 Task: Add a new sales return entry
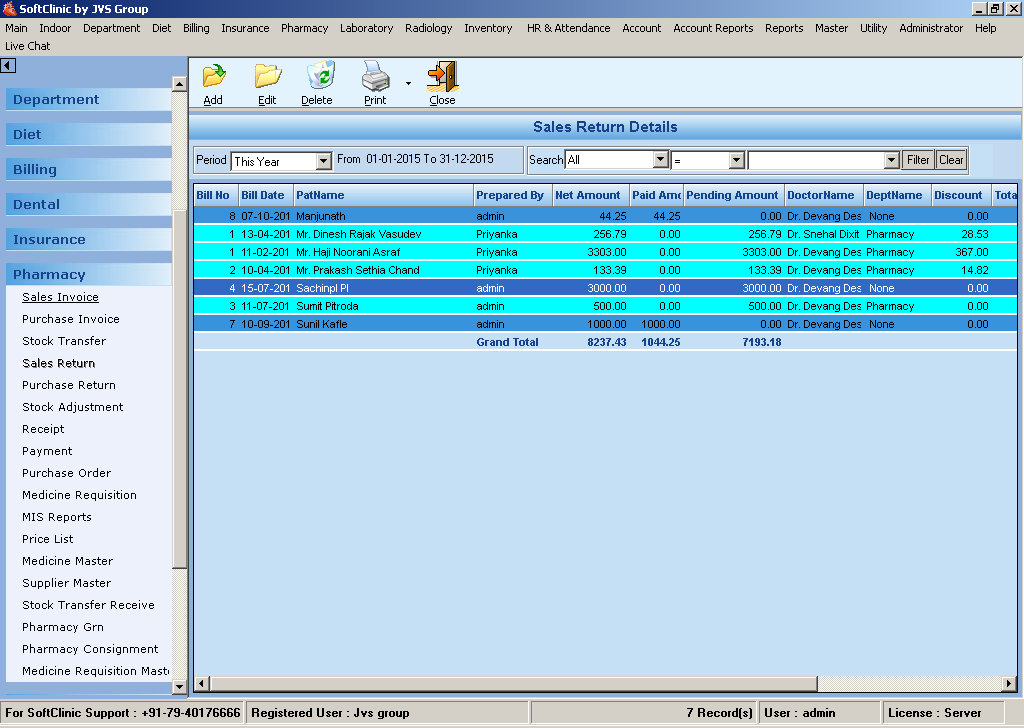coord(213,82)
